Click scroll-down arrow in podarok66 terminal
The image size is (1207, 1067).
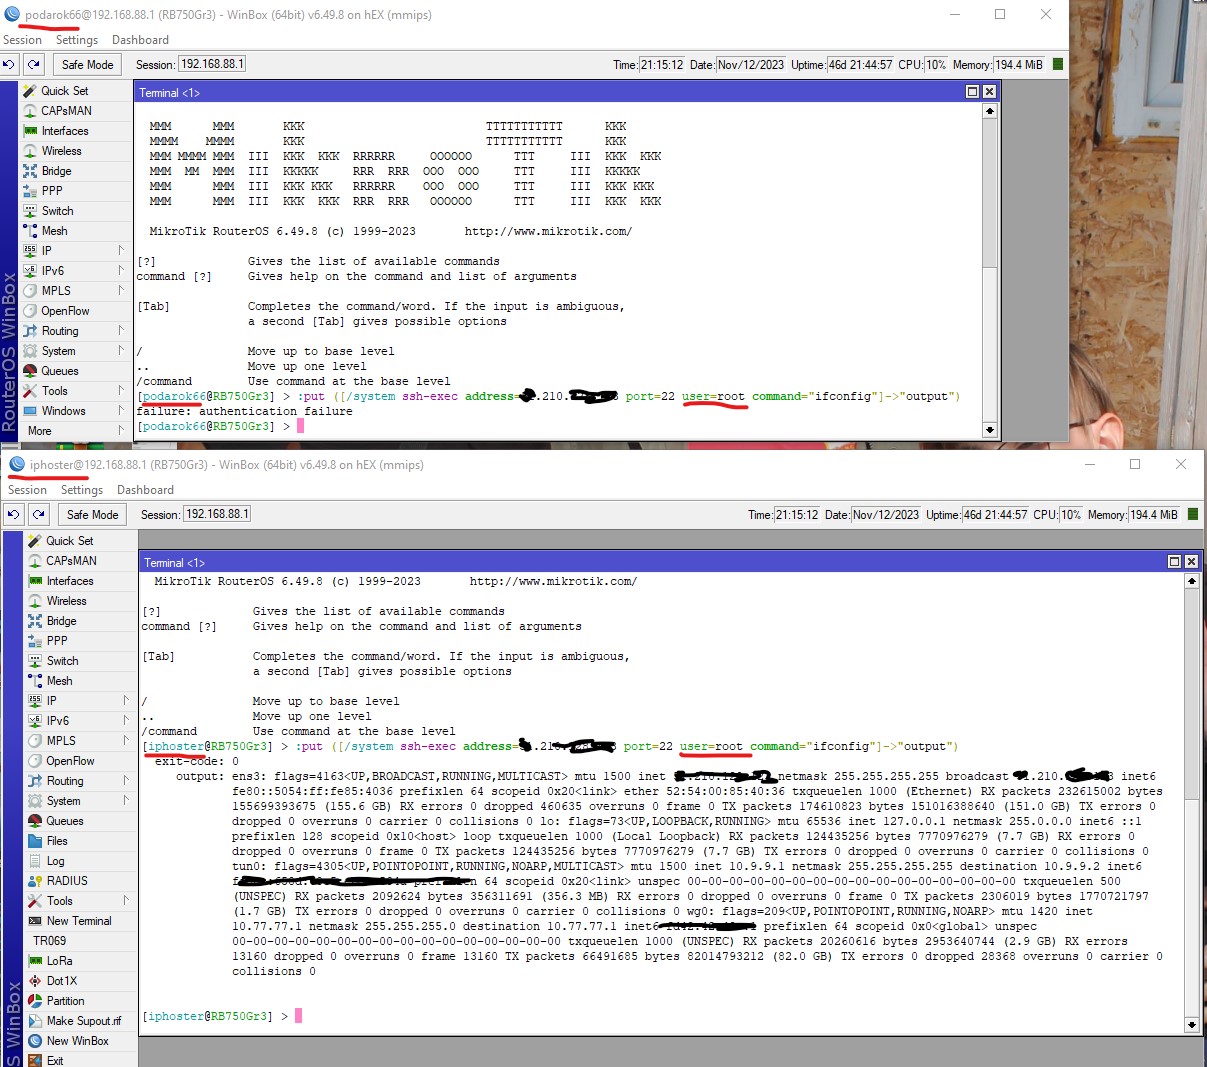coord(989,429)
